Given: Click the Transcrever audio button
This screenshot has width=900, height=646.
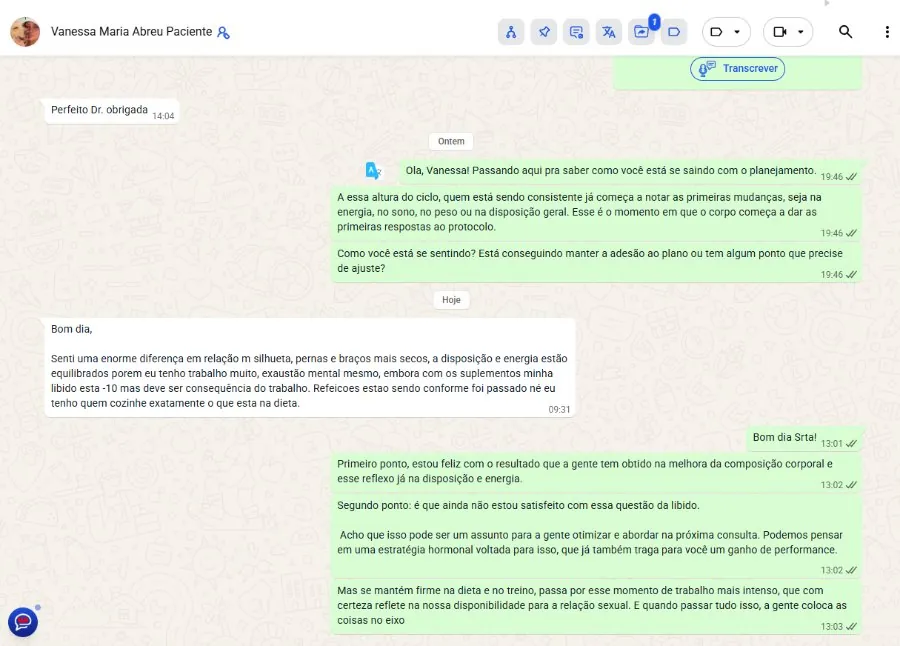Looking at the screenshot, I should [738, 69].
